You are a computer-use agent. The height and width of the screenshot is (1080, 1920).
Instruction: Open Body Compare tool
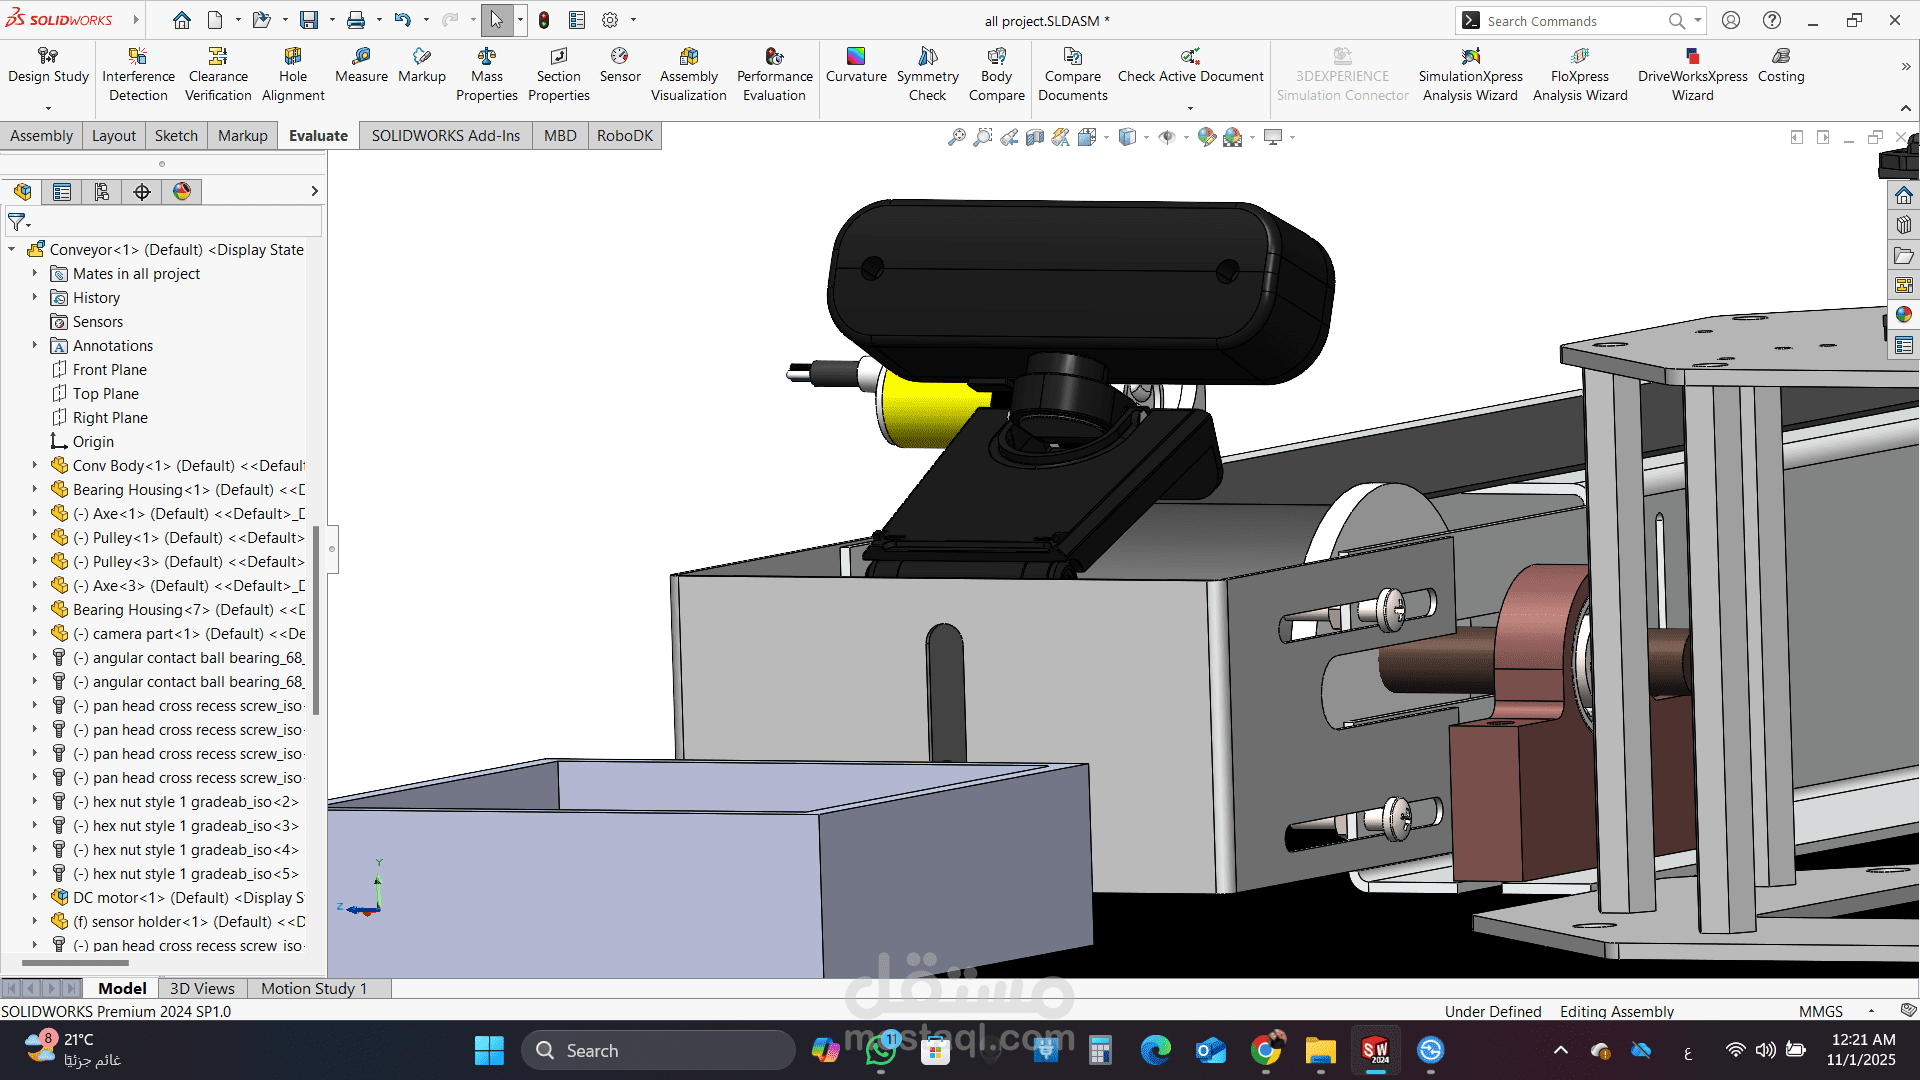pos(997,75)
